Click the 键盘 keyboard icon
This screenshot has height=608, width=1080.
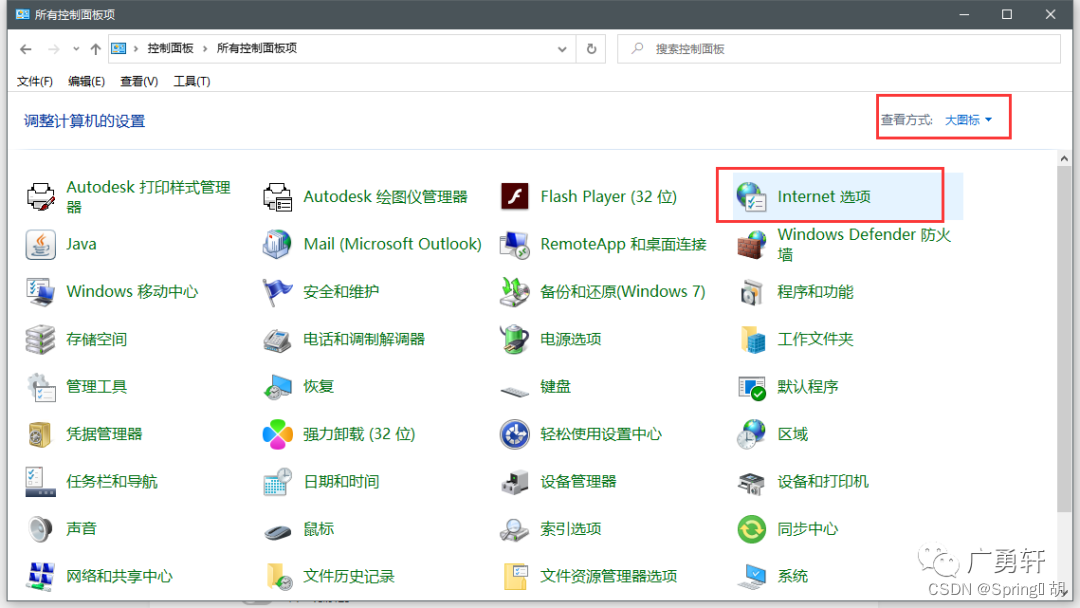tap(515, 391)
